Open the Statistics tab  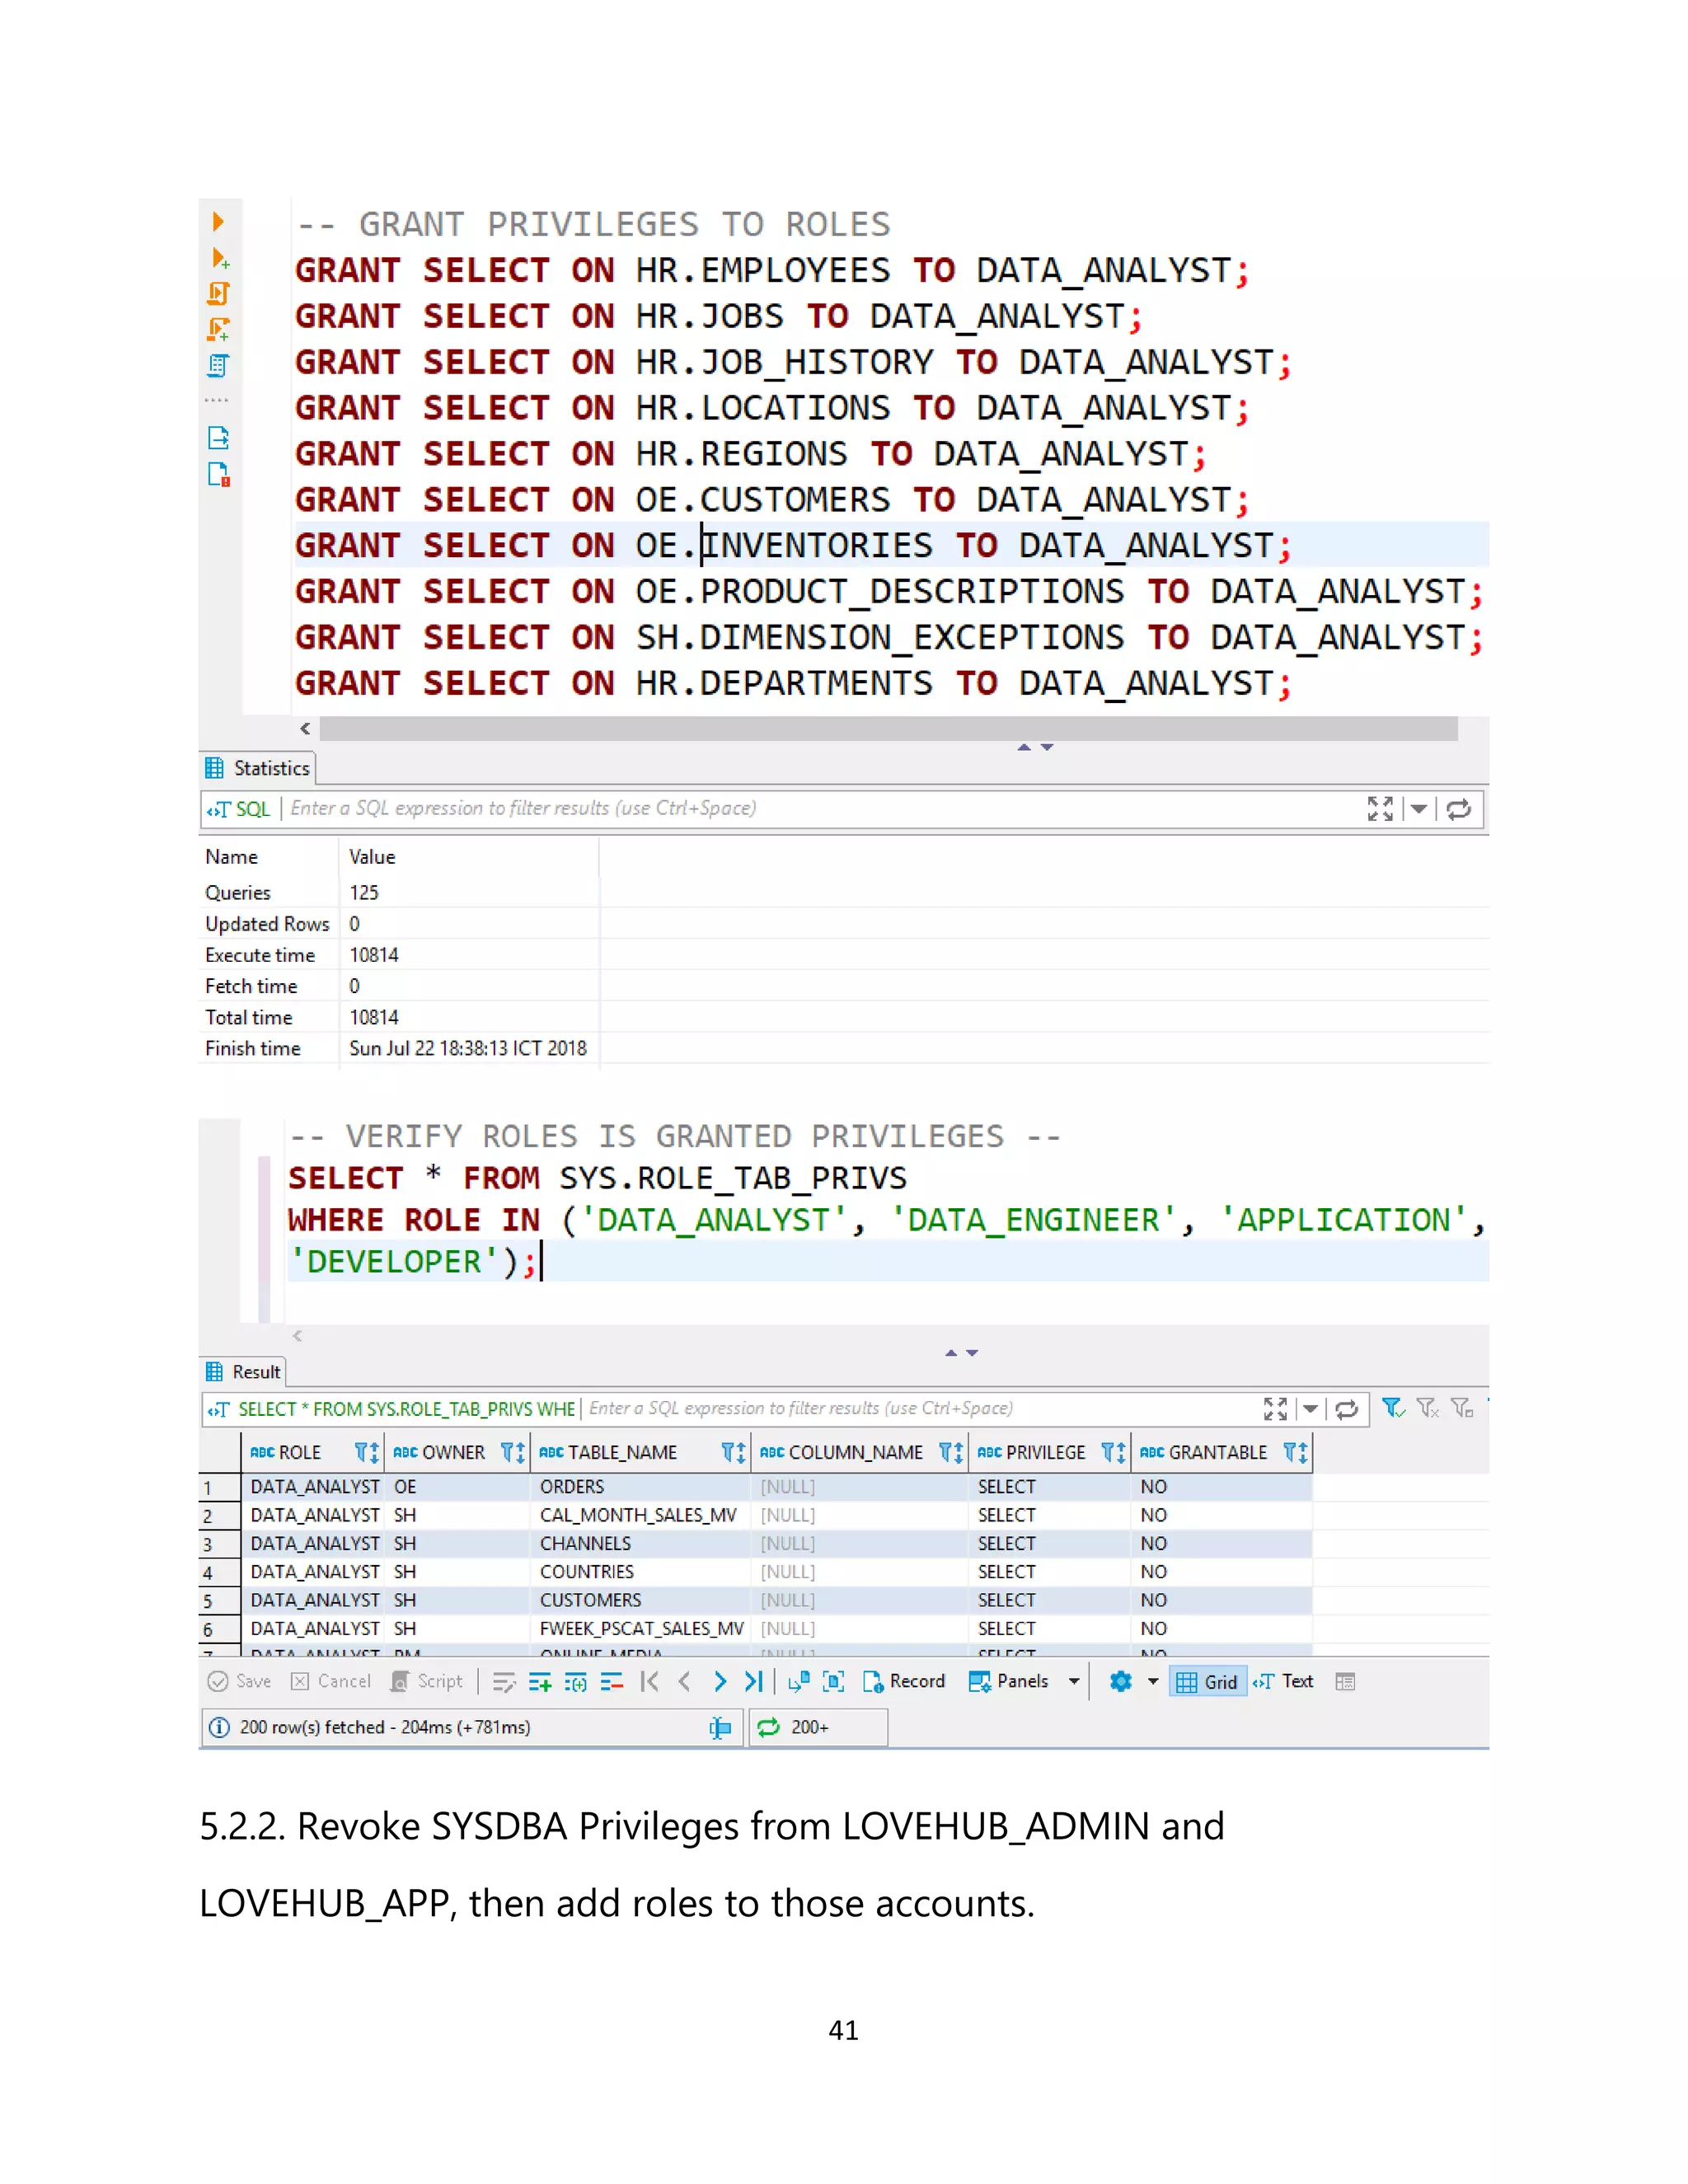258,768
